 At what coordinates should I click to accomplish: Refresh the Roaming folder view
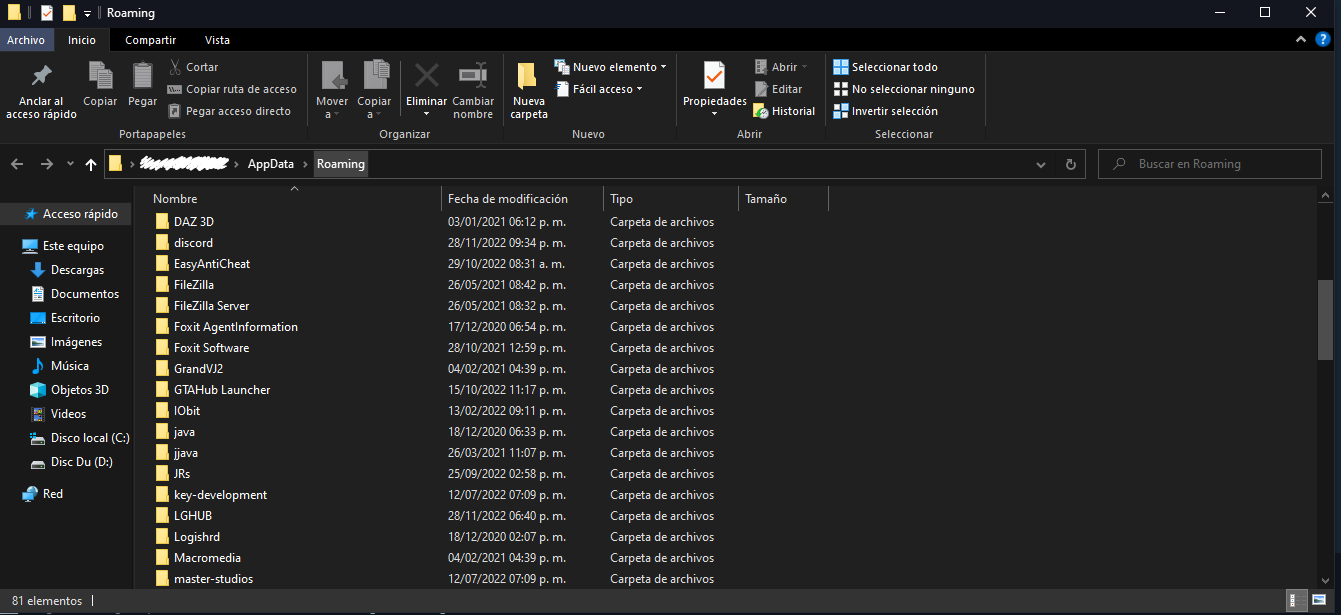tap(1071, 164)
